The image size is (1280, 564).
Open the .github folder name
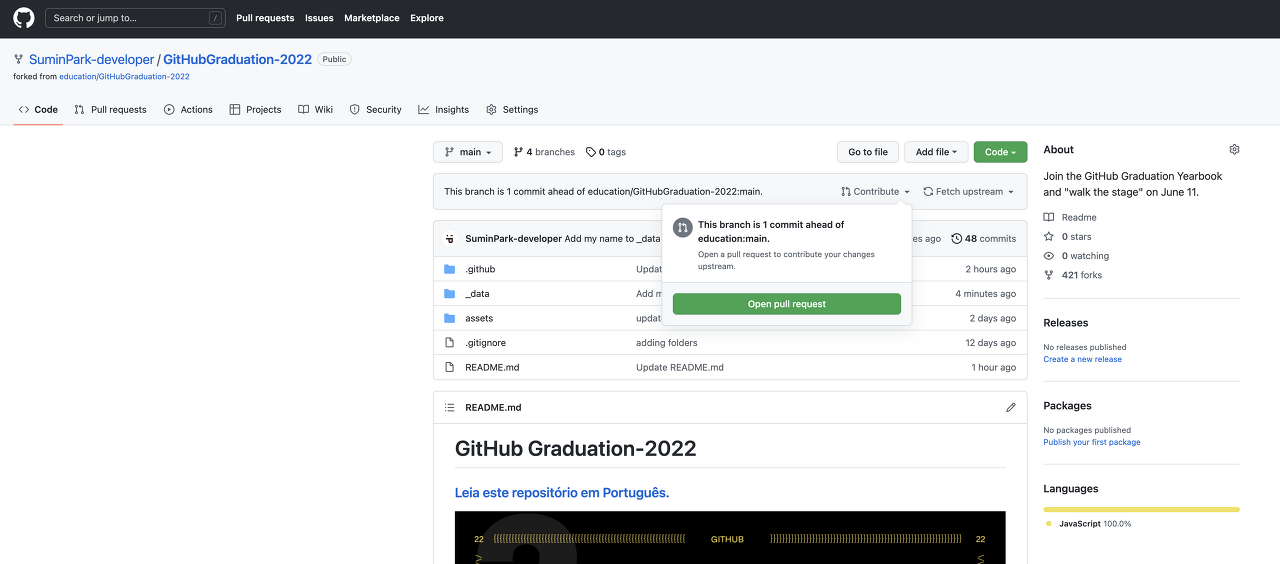point(480,269)
